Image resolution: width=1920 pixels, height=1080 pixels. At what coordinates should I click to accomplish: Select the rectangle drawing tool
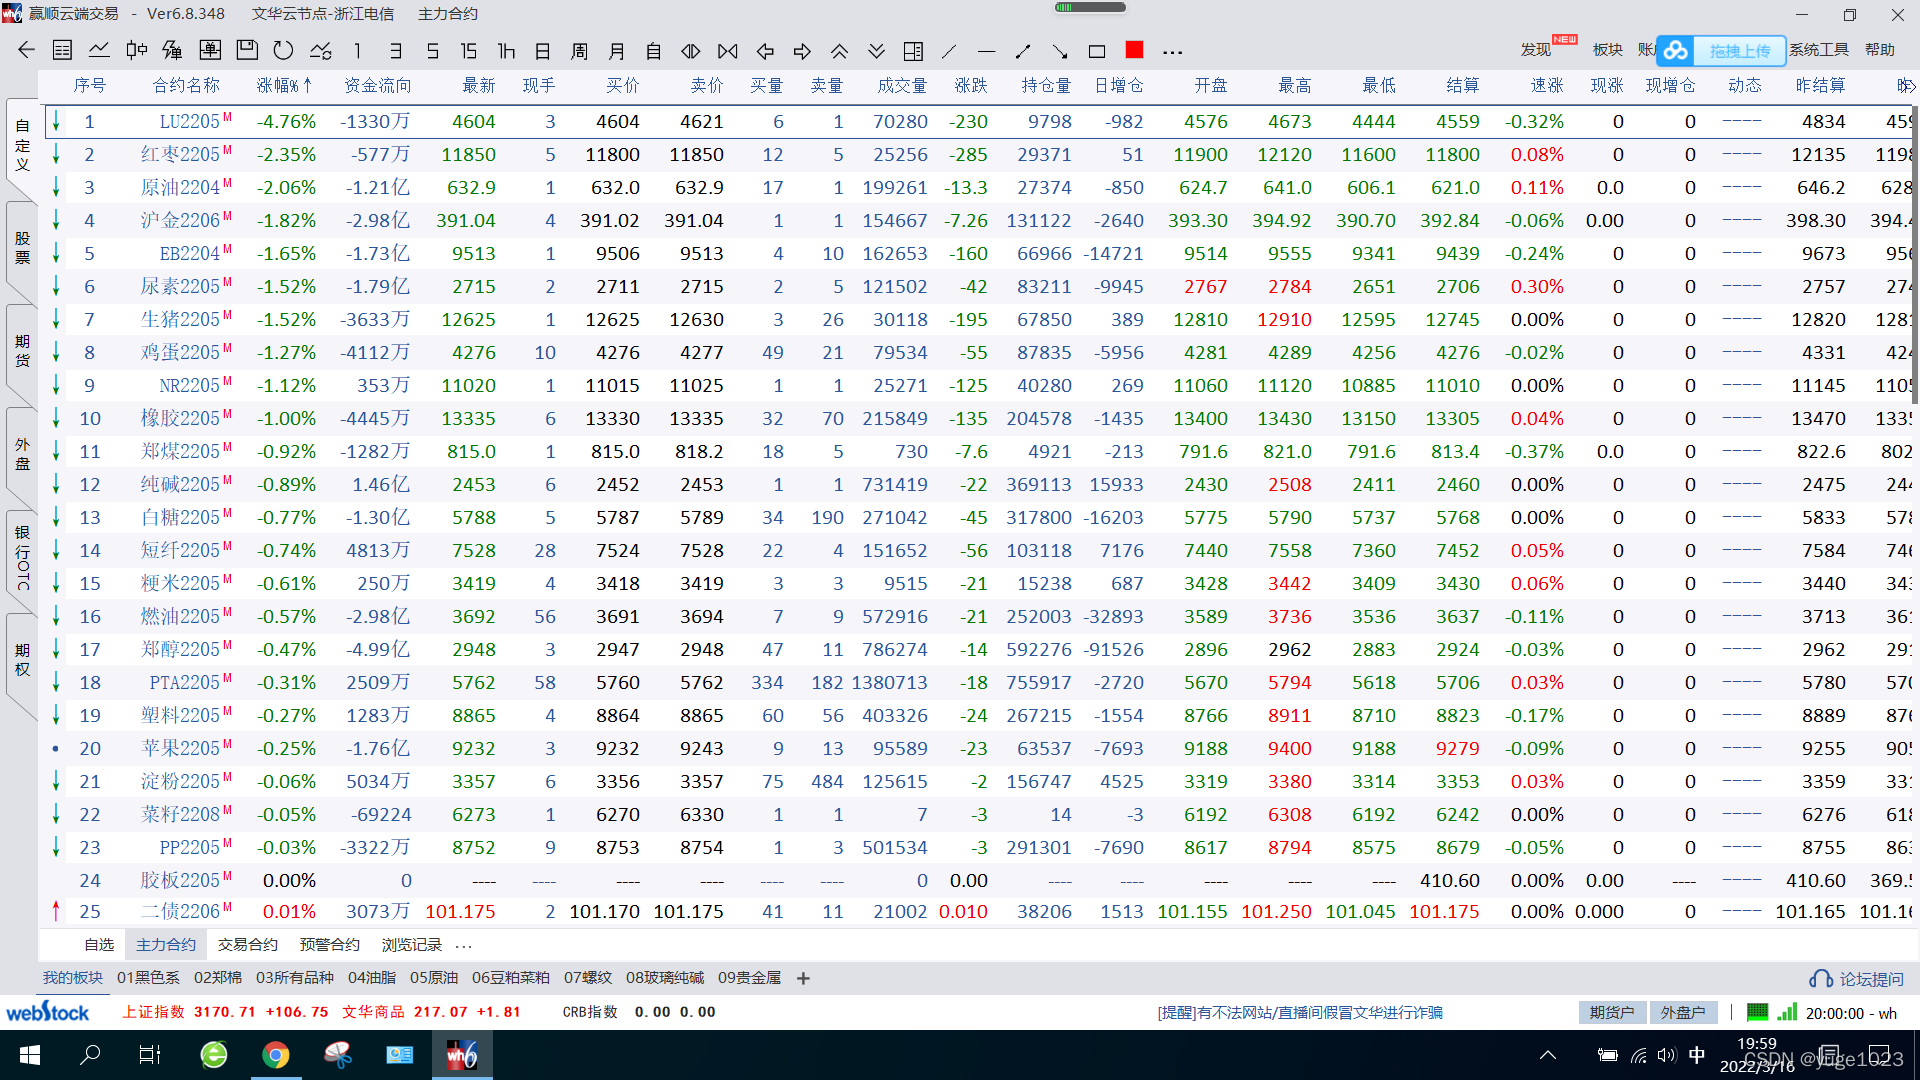(1097, 51)
